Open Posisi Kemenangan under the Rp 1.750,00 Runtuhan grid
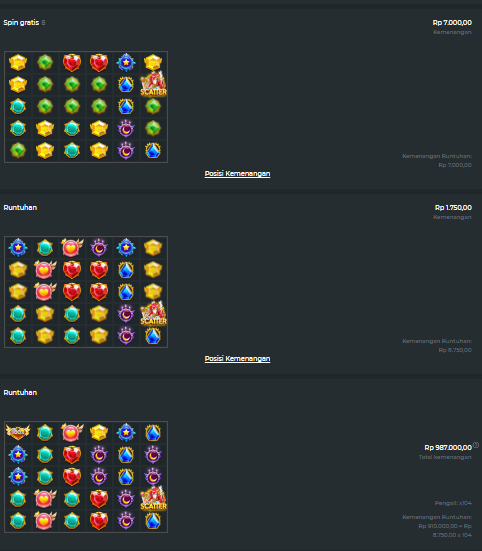Screen dimensions: 482x551 click(237, 359)
